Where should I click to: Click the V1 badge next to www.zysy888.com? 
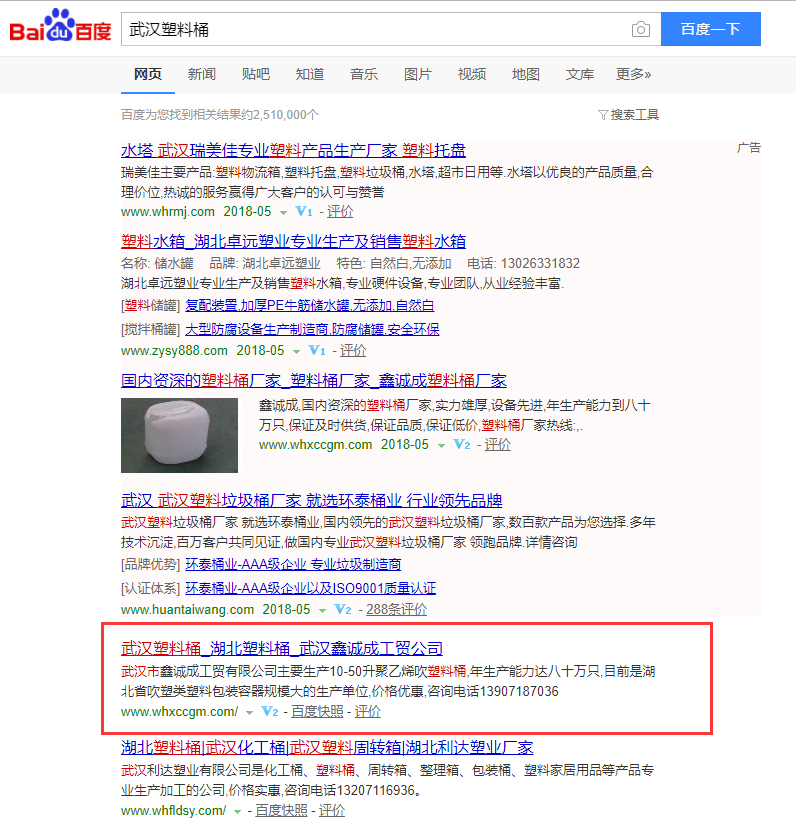pyautogui.click(x=317, y=350)
